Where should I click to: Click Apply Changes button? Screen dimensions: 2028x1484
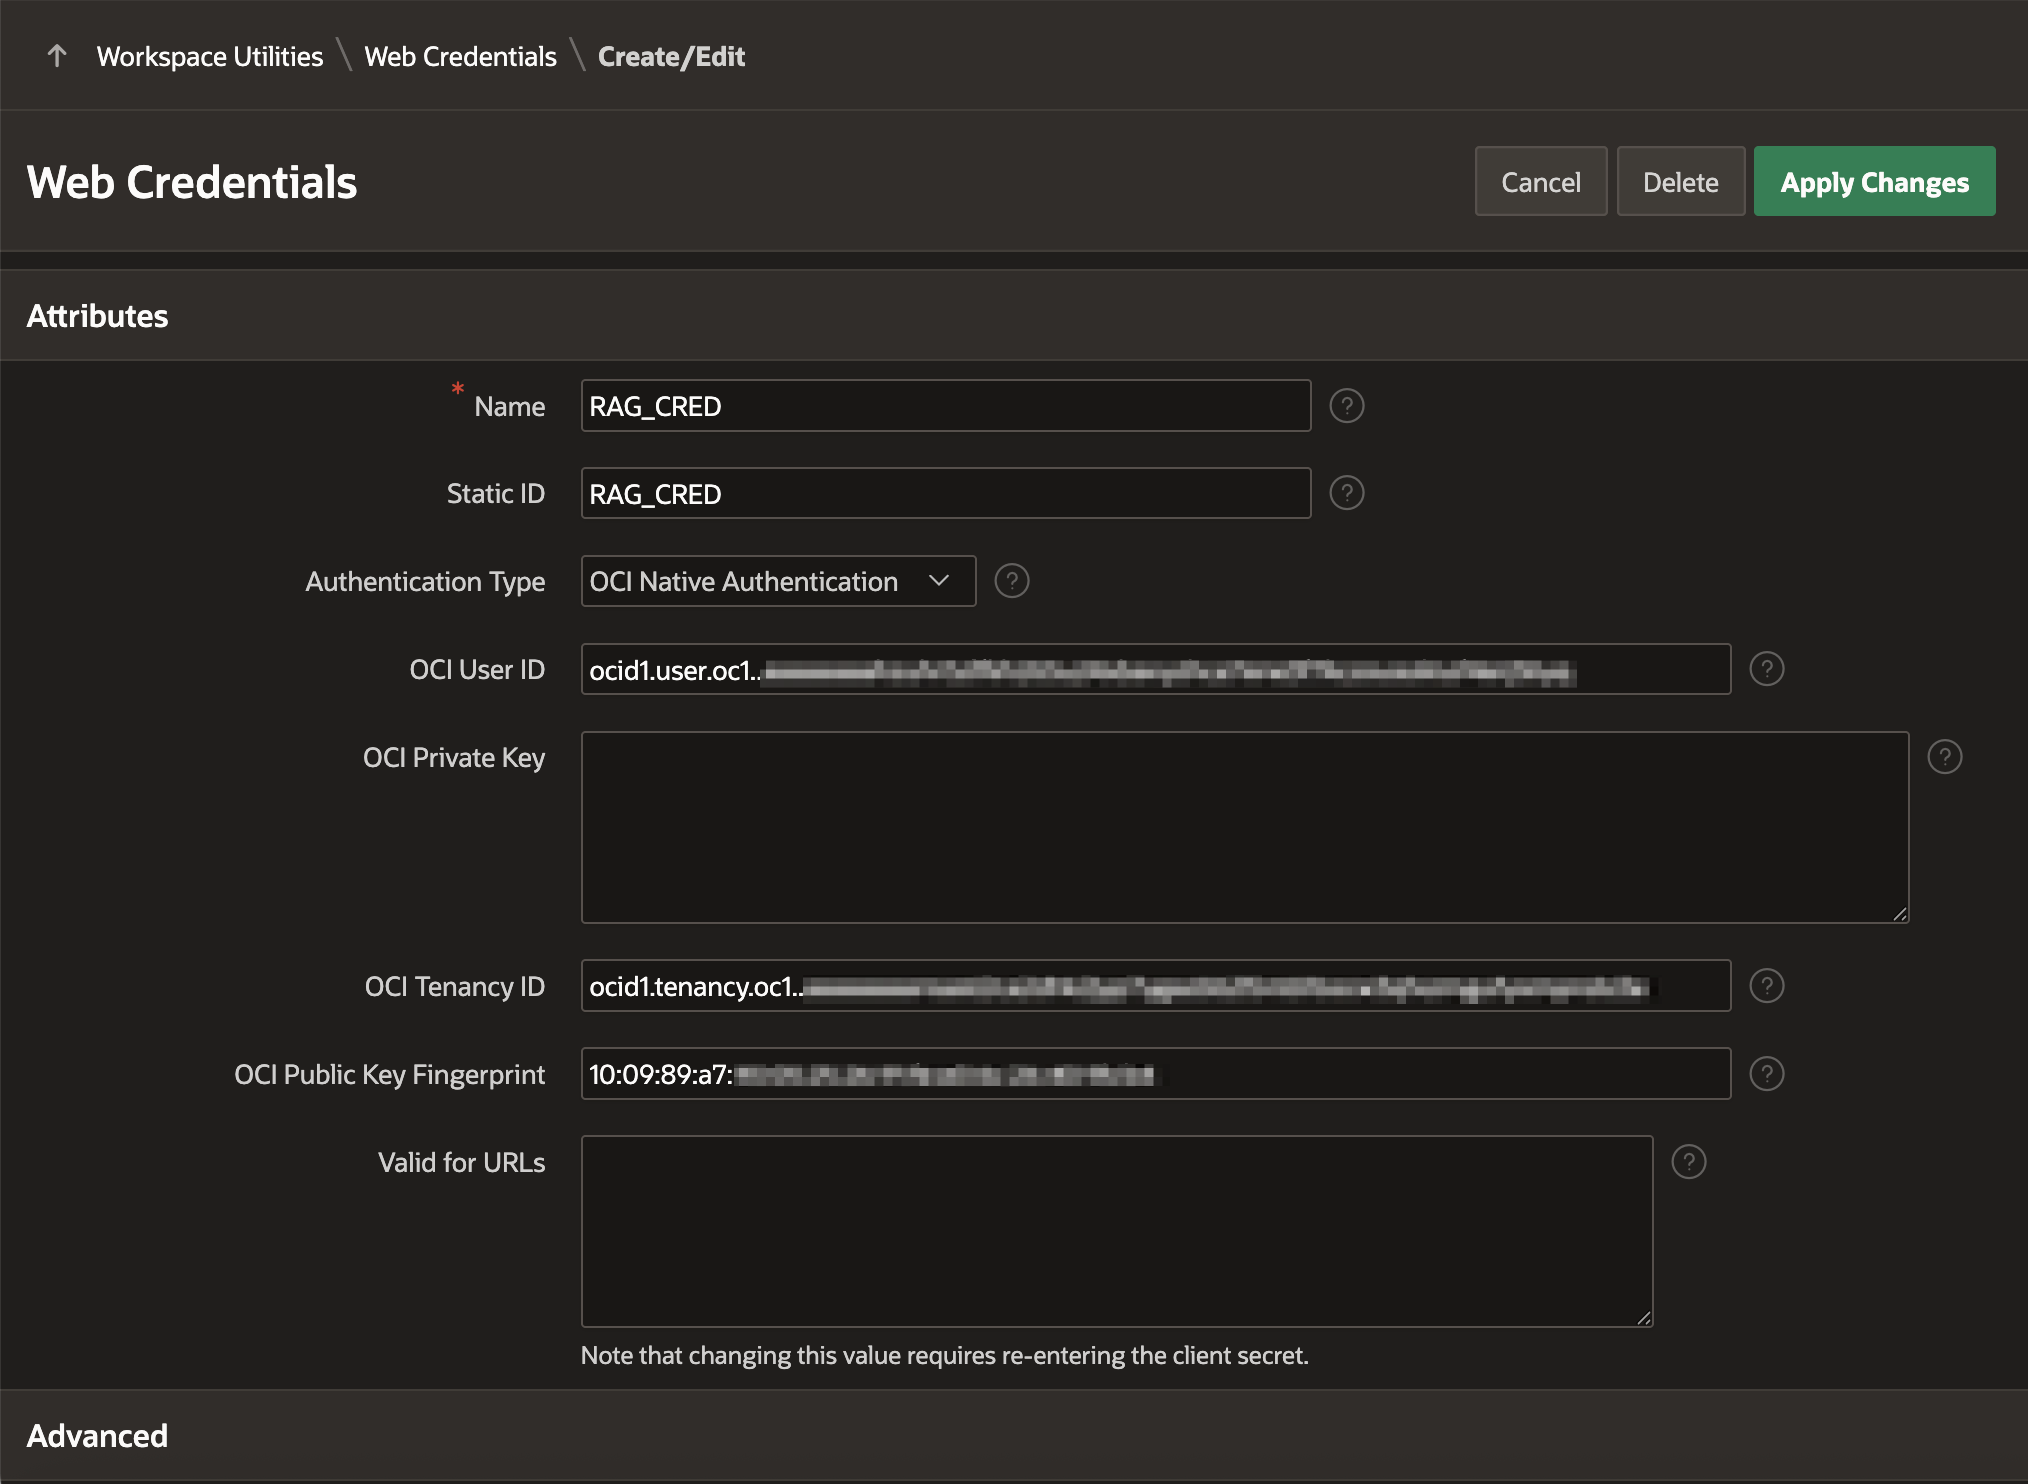coord(1874,182)
